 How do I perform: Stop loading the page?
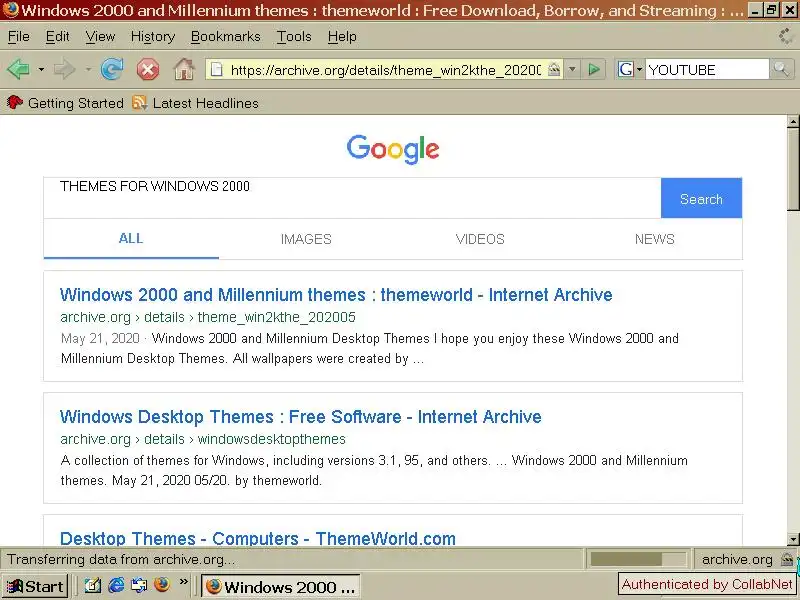coord(147,69)
